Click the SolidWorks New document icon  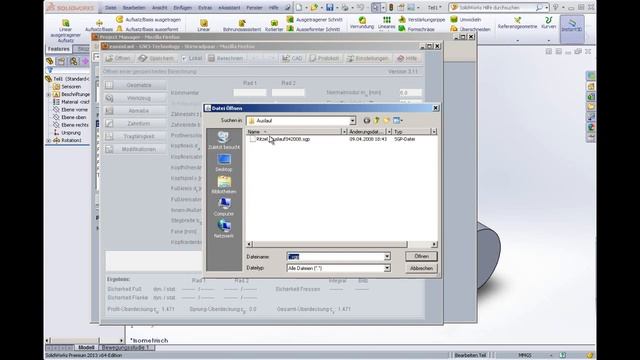tap(299, 7)
